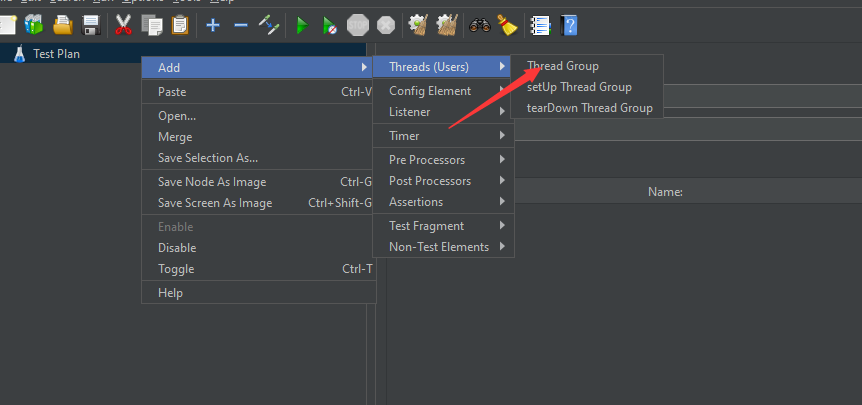The image size is (862, 405).
Task: Click the Toggle entry in context menu
Action: (176, 269)
